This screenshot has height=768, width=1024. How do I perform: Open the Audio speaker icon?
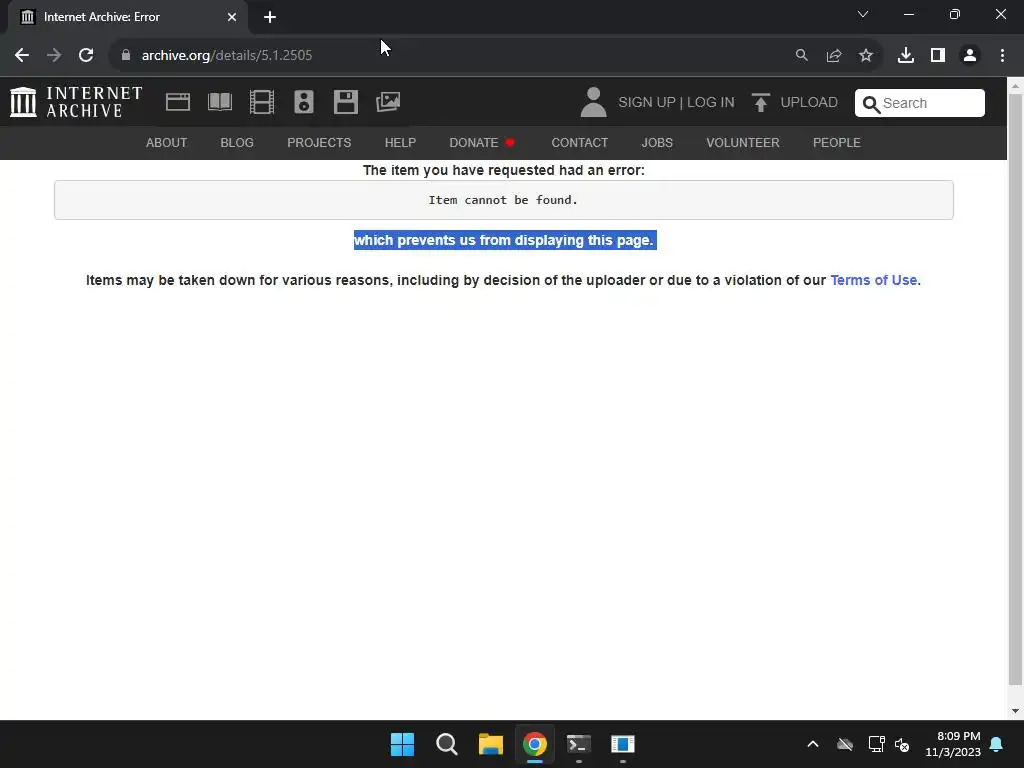(x=304, y=102)
